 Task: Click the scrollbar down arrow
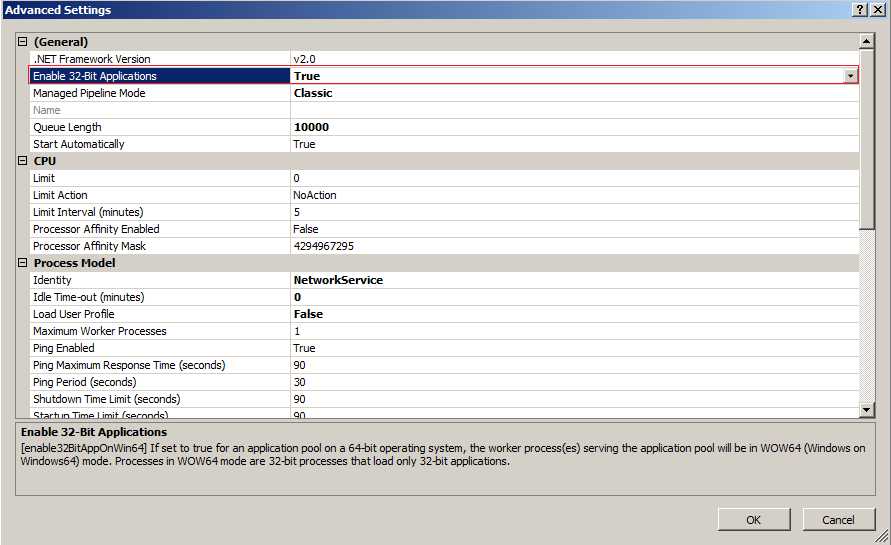pyautogui.click(x=866, y=409)
